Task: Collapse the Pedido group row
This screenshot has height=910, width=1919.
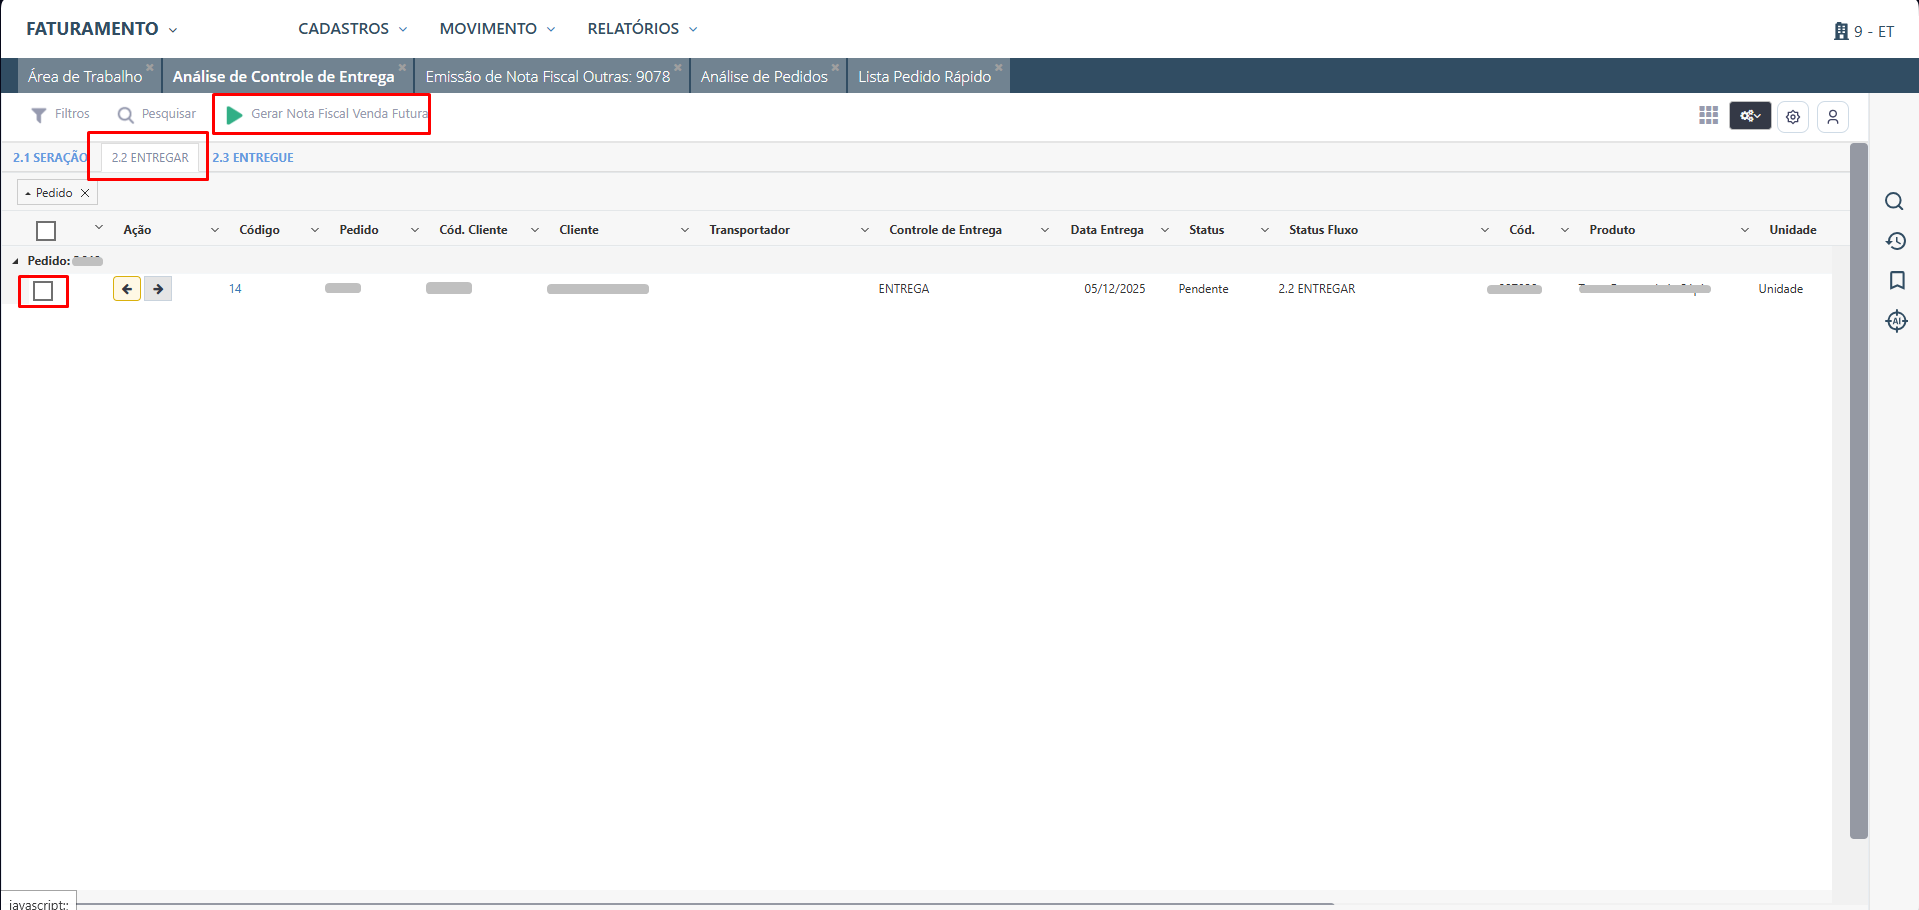Action: click(x=16, y=261)
